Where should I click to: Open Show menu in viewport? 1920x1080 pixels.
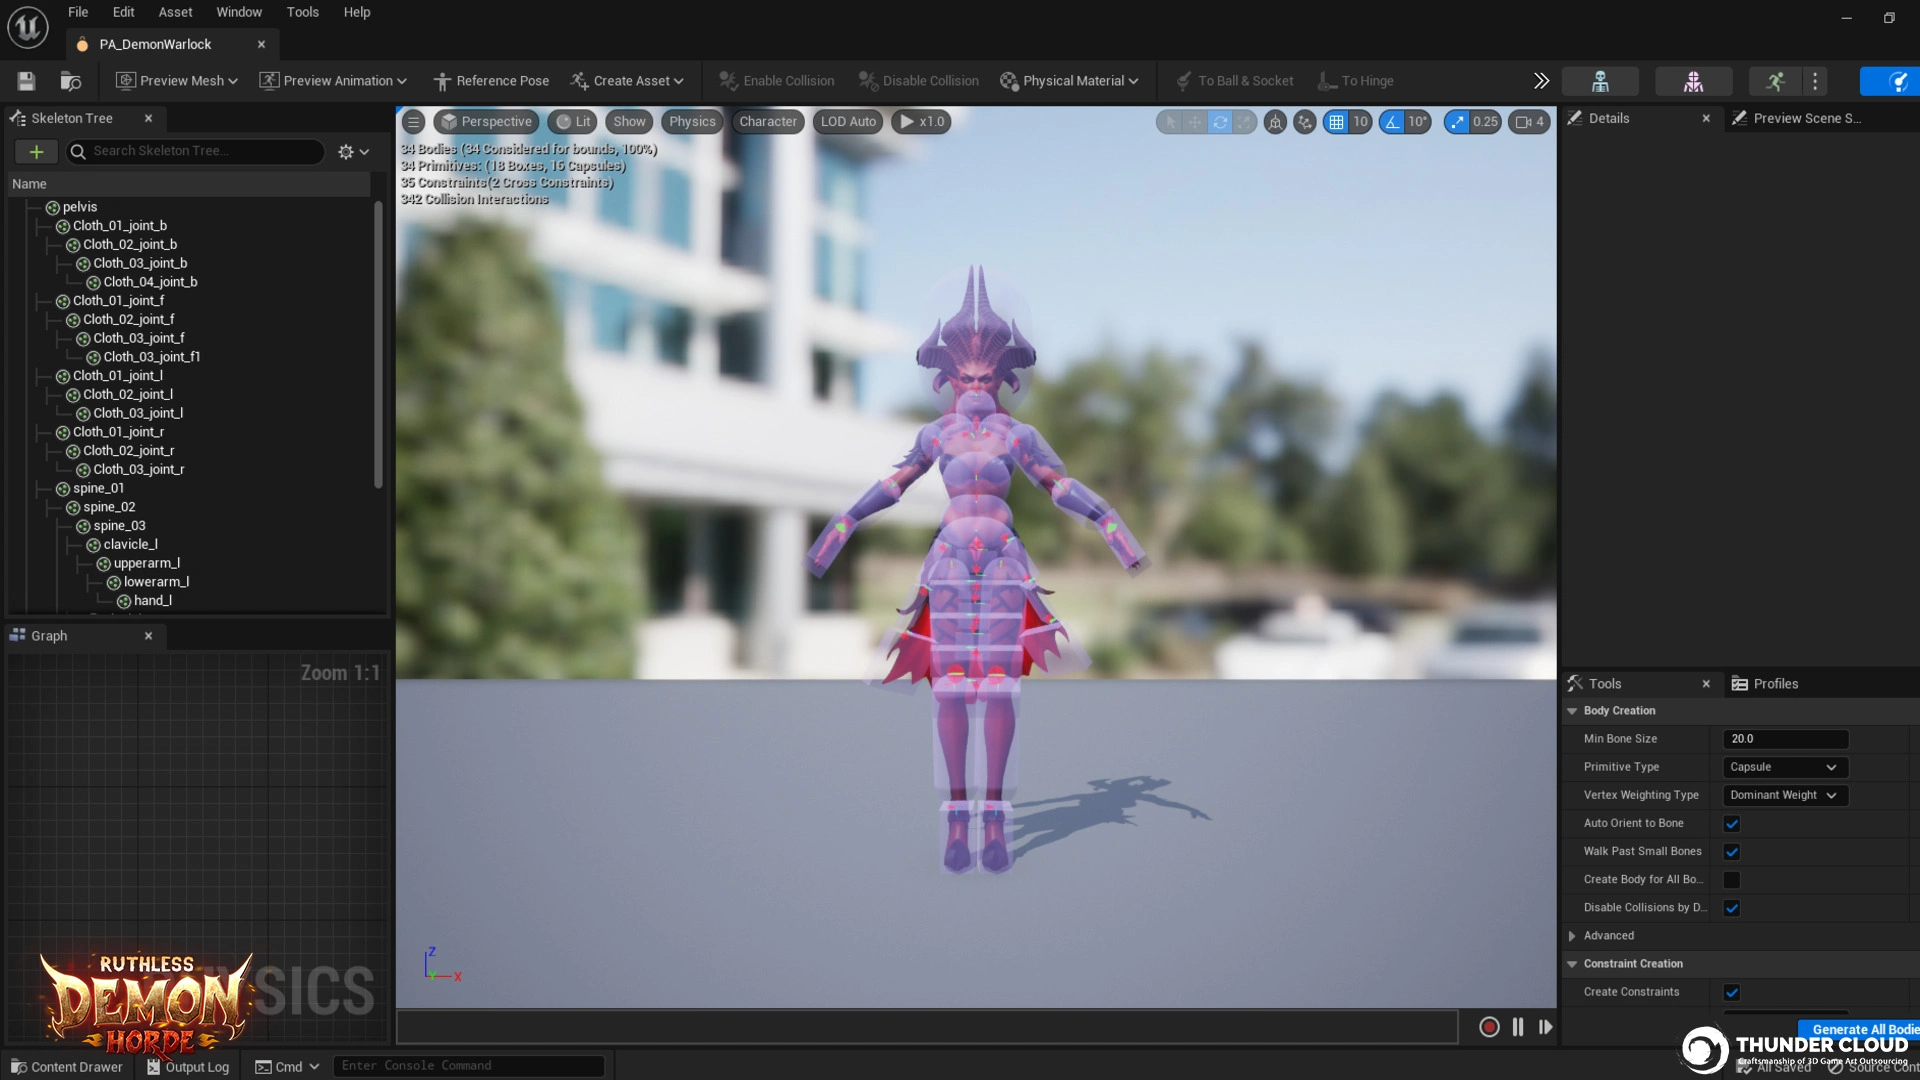(629, 122)
